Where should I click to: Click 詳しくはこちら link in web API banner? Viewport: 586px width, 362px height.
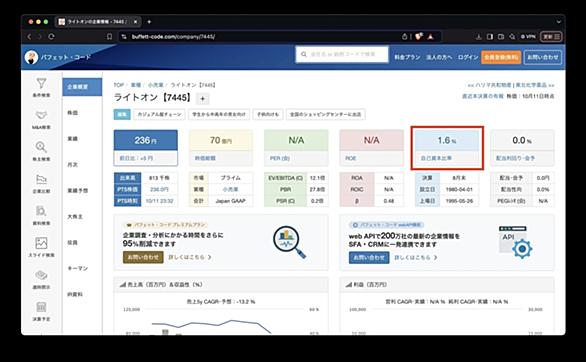tap(416, 257)
